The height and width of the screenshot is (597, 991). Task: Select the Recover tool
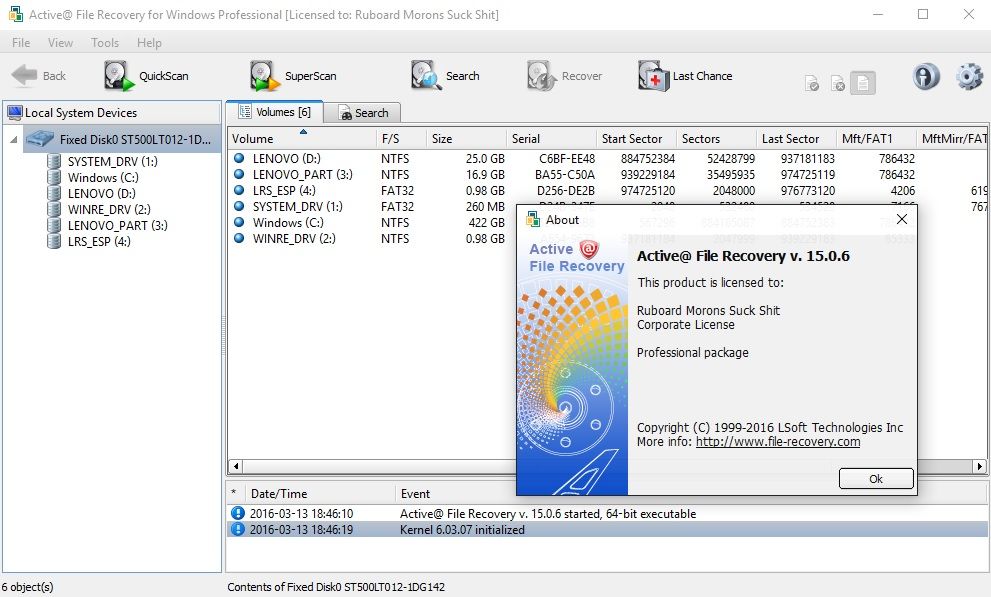(564, 75)
